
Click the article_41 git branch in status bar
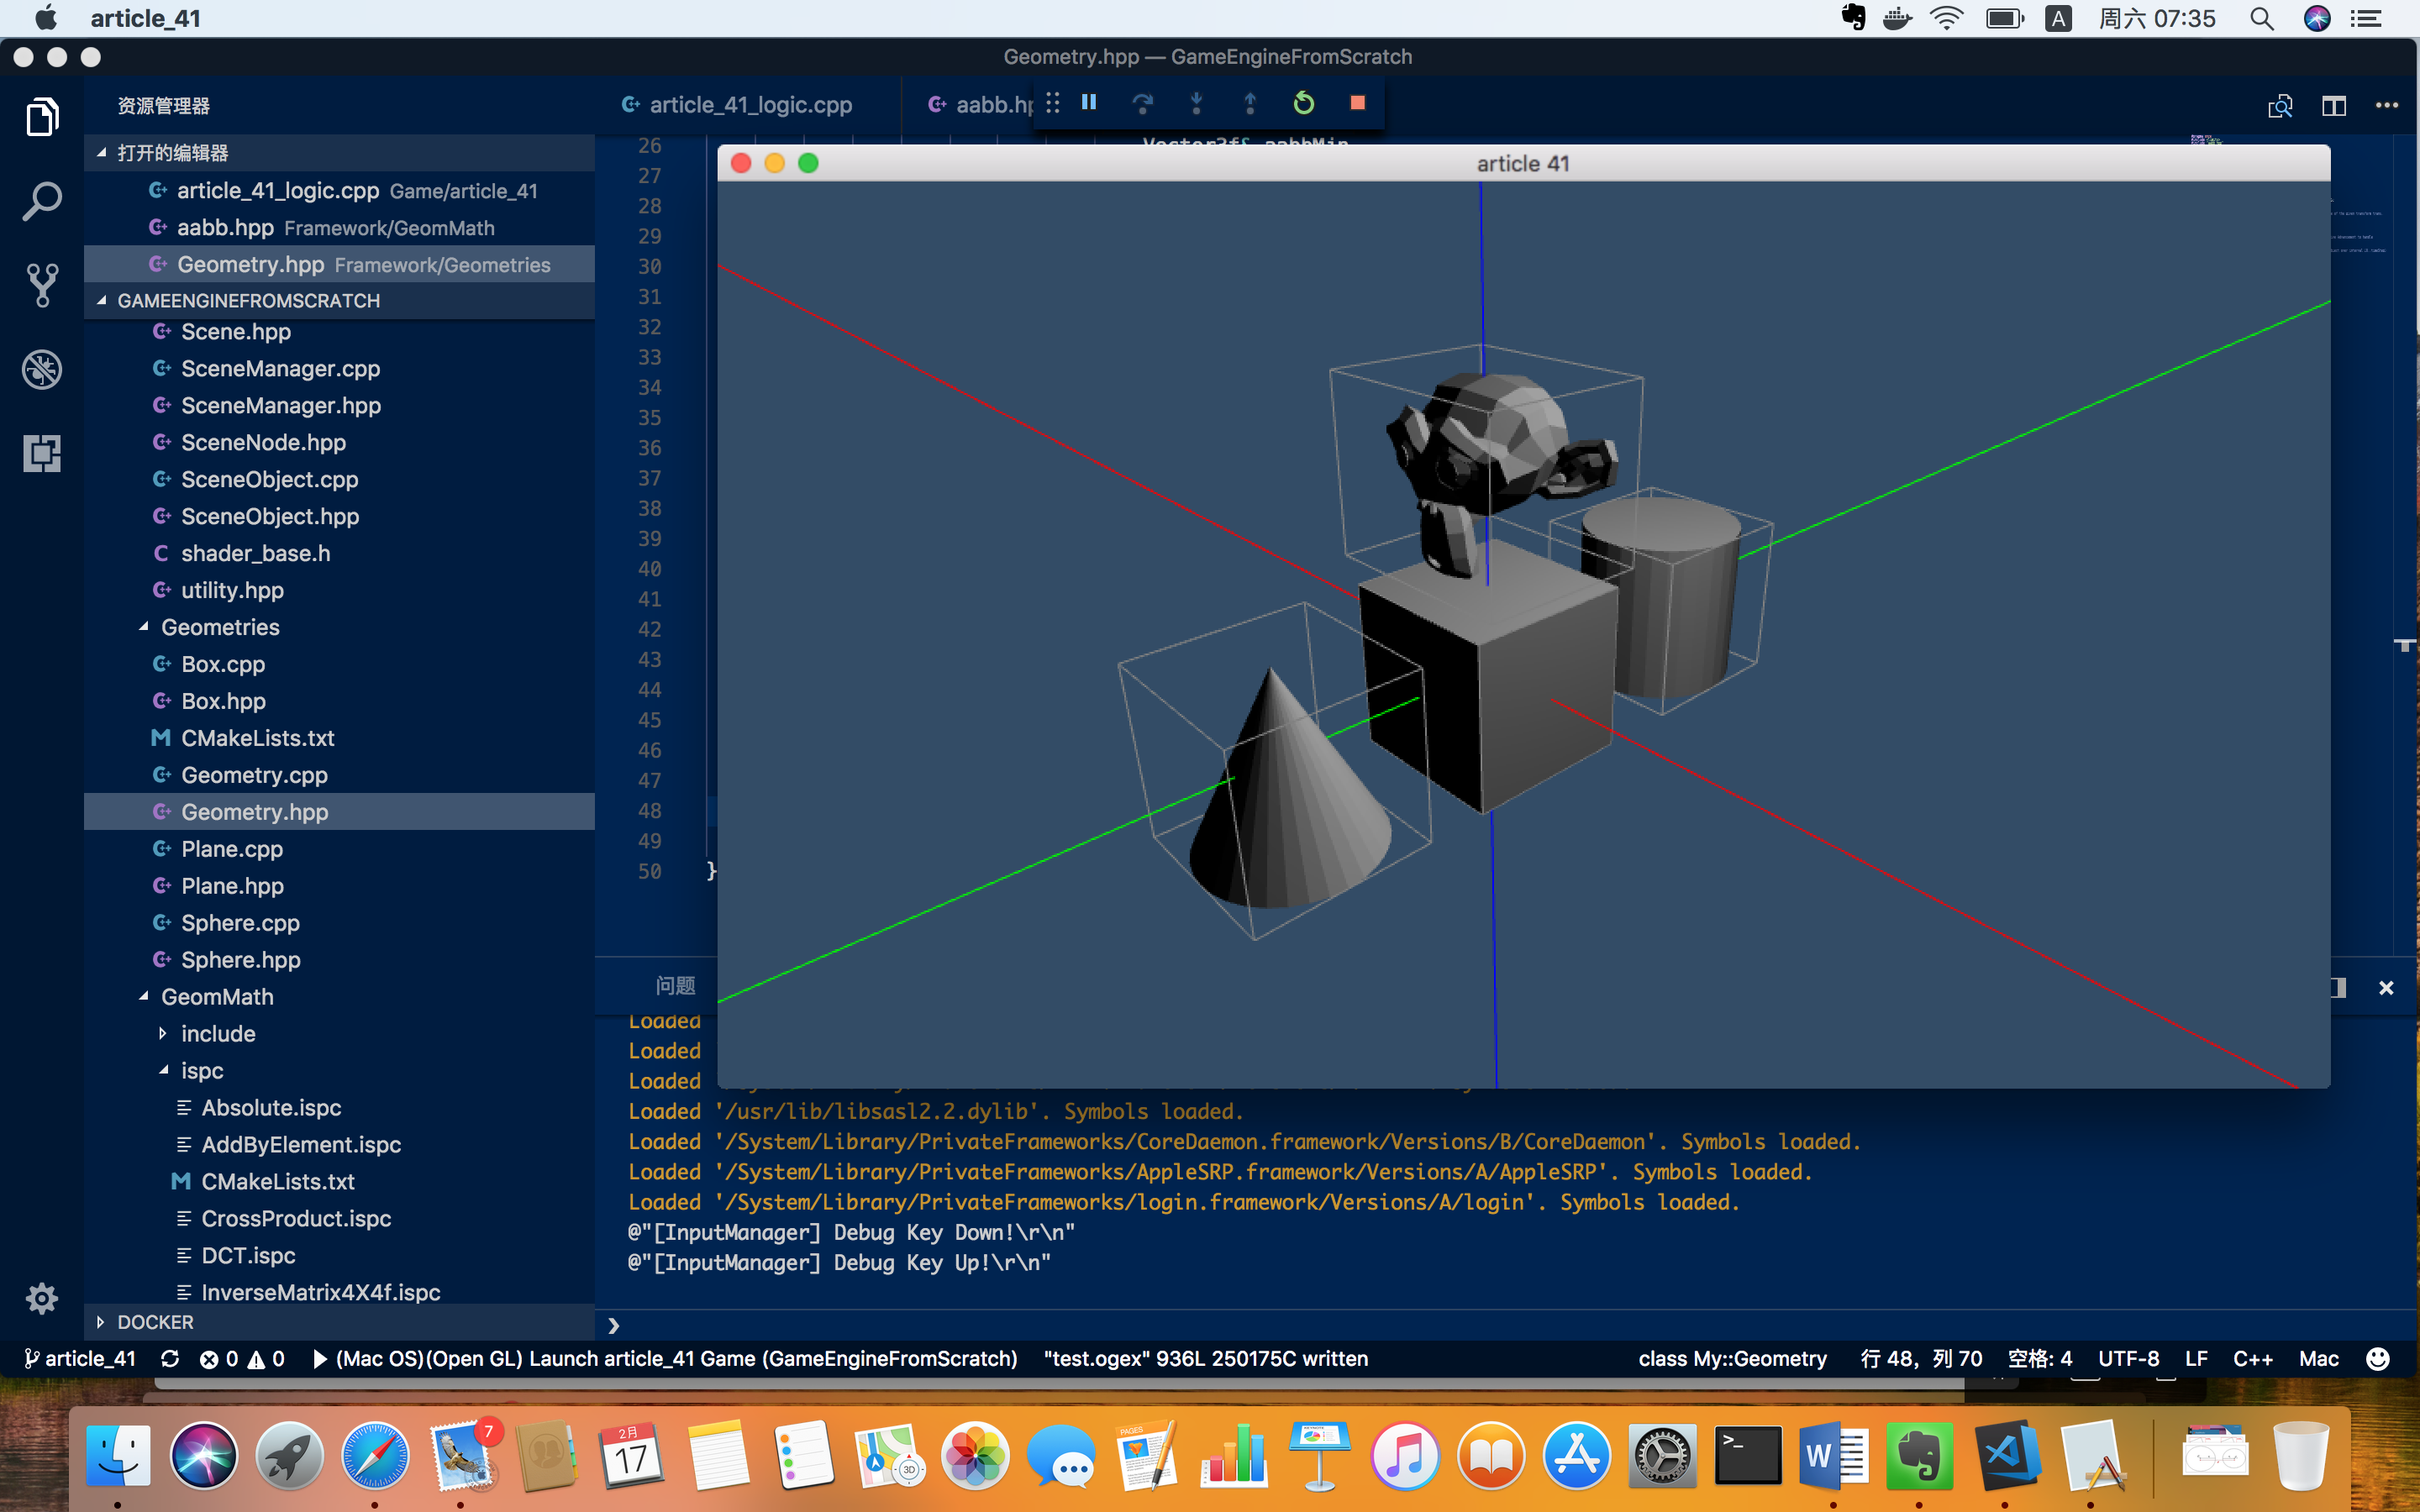(x=80, y=1358)
